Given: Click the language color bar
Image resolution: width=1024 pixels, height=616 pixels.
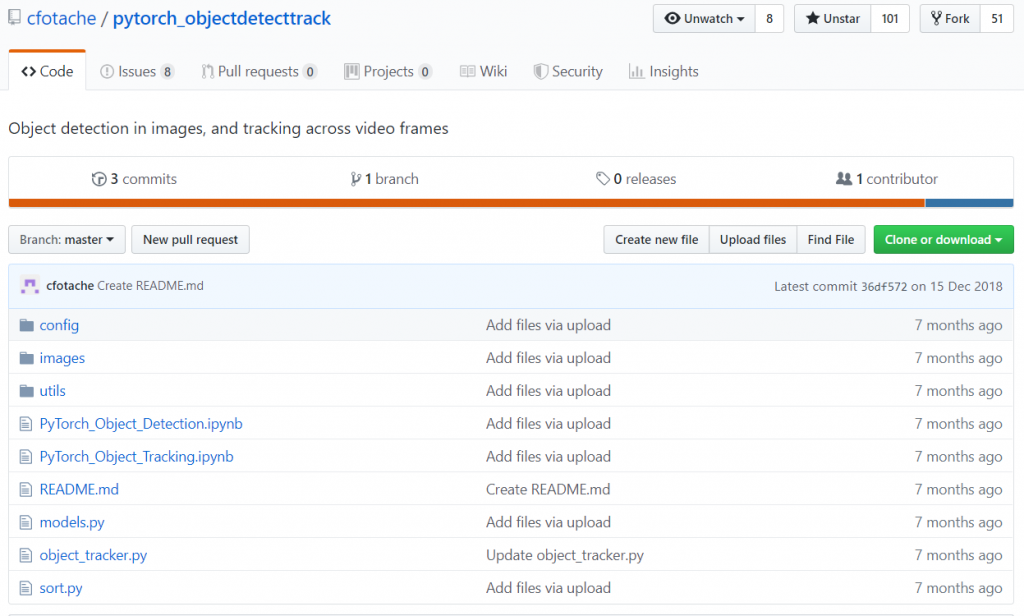Looking at the screenshot, I should click(466, 203).
